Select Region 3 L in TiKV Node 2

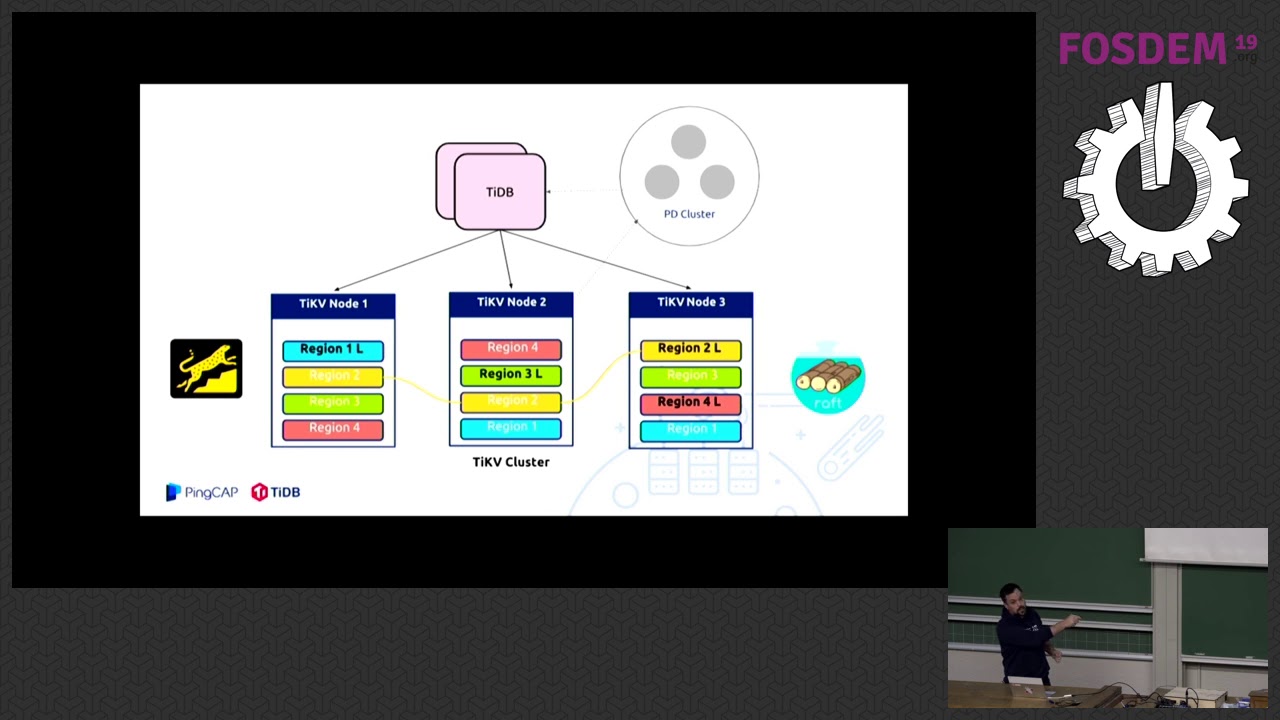511,375
